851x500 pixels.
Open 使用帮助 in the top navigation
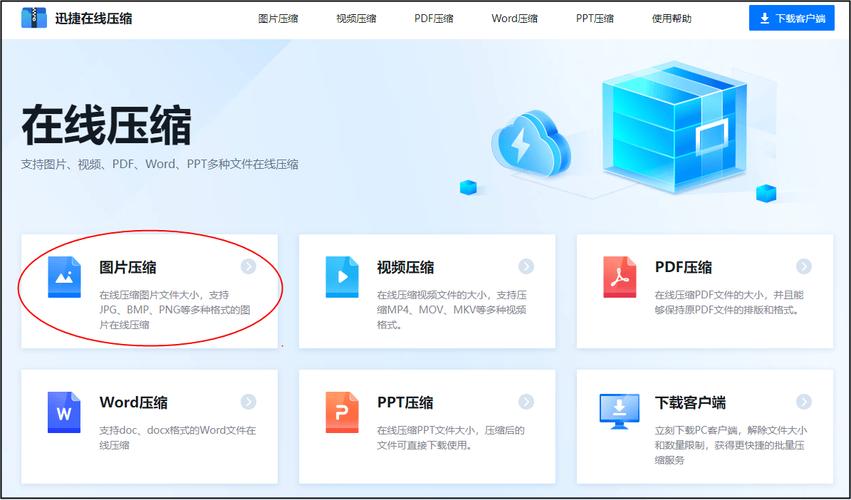click(672, 18)
